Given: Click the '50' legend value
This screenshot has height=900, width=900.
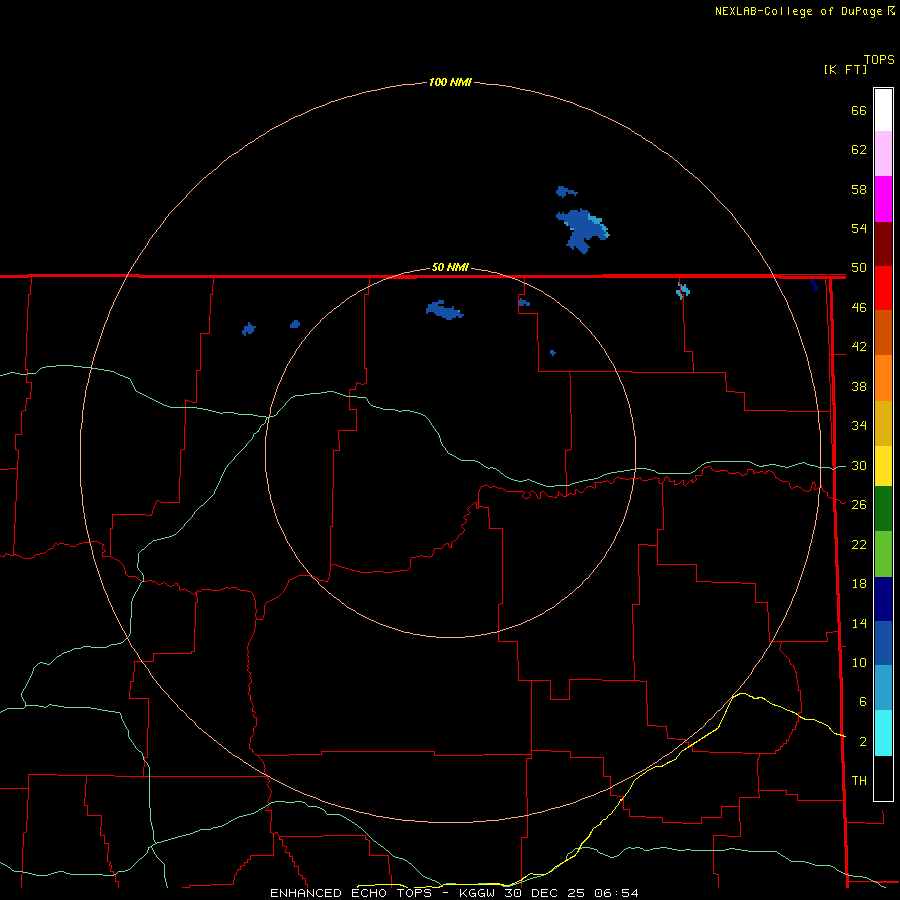Looking at the screenshot, I should [x=859, y=268].
